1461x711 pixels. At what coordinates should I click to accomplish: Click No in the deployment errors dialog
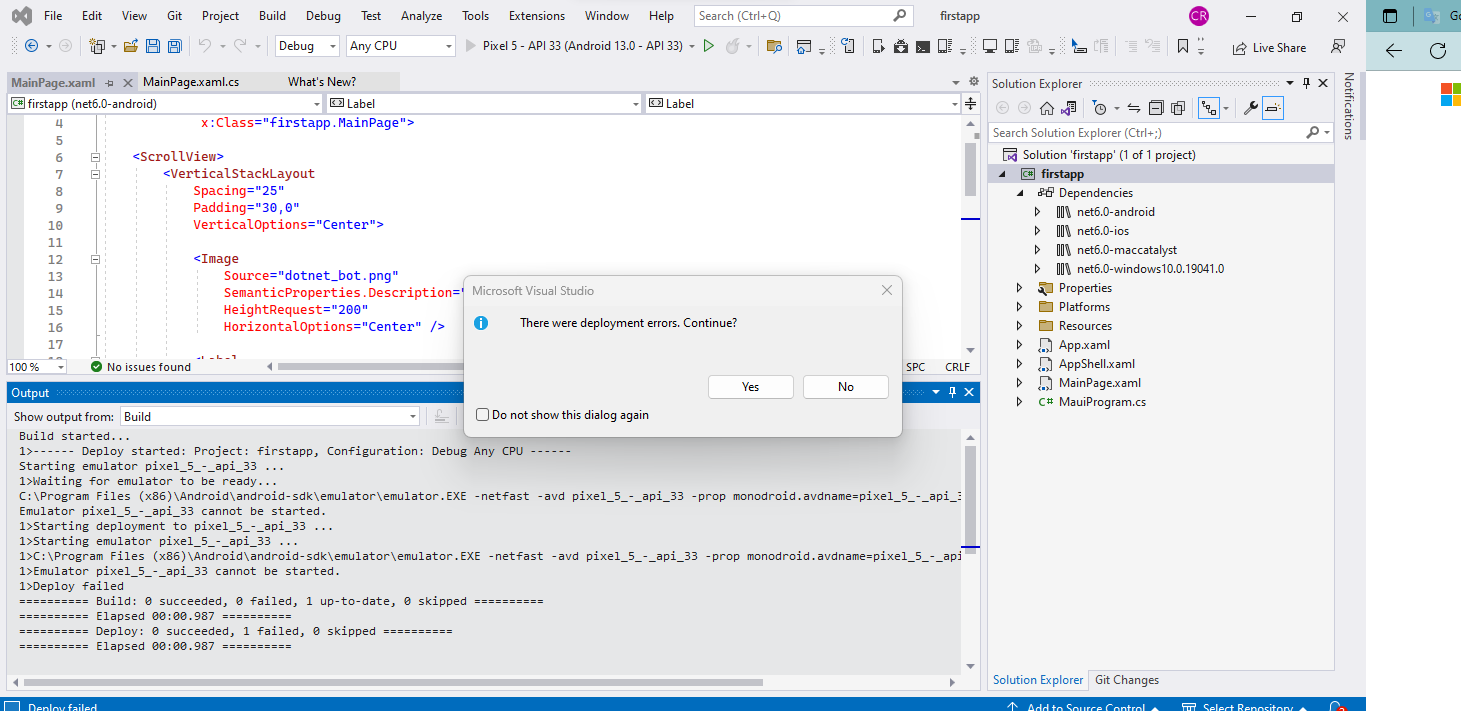pos(845,387)
